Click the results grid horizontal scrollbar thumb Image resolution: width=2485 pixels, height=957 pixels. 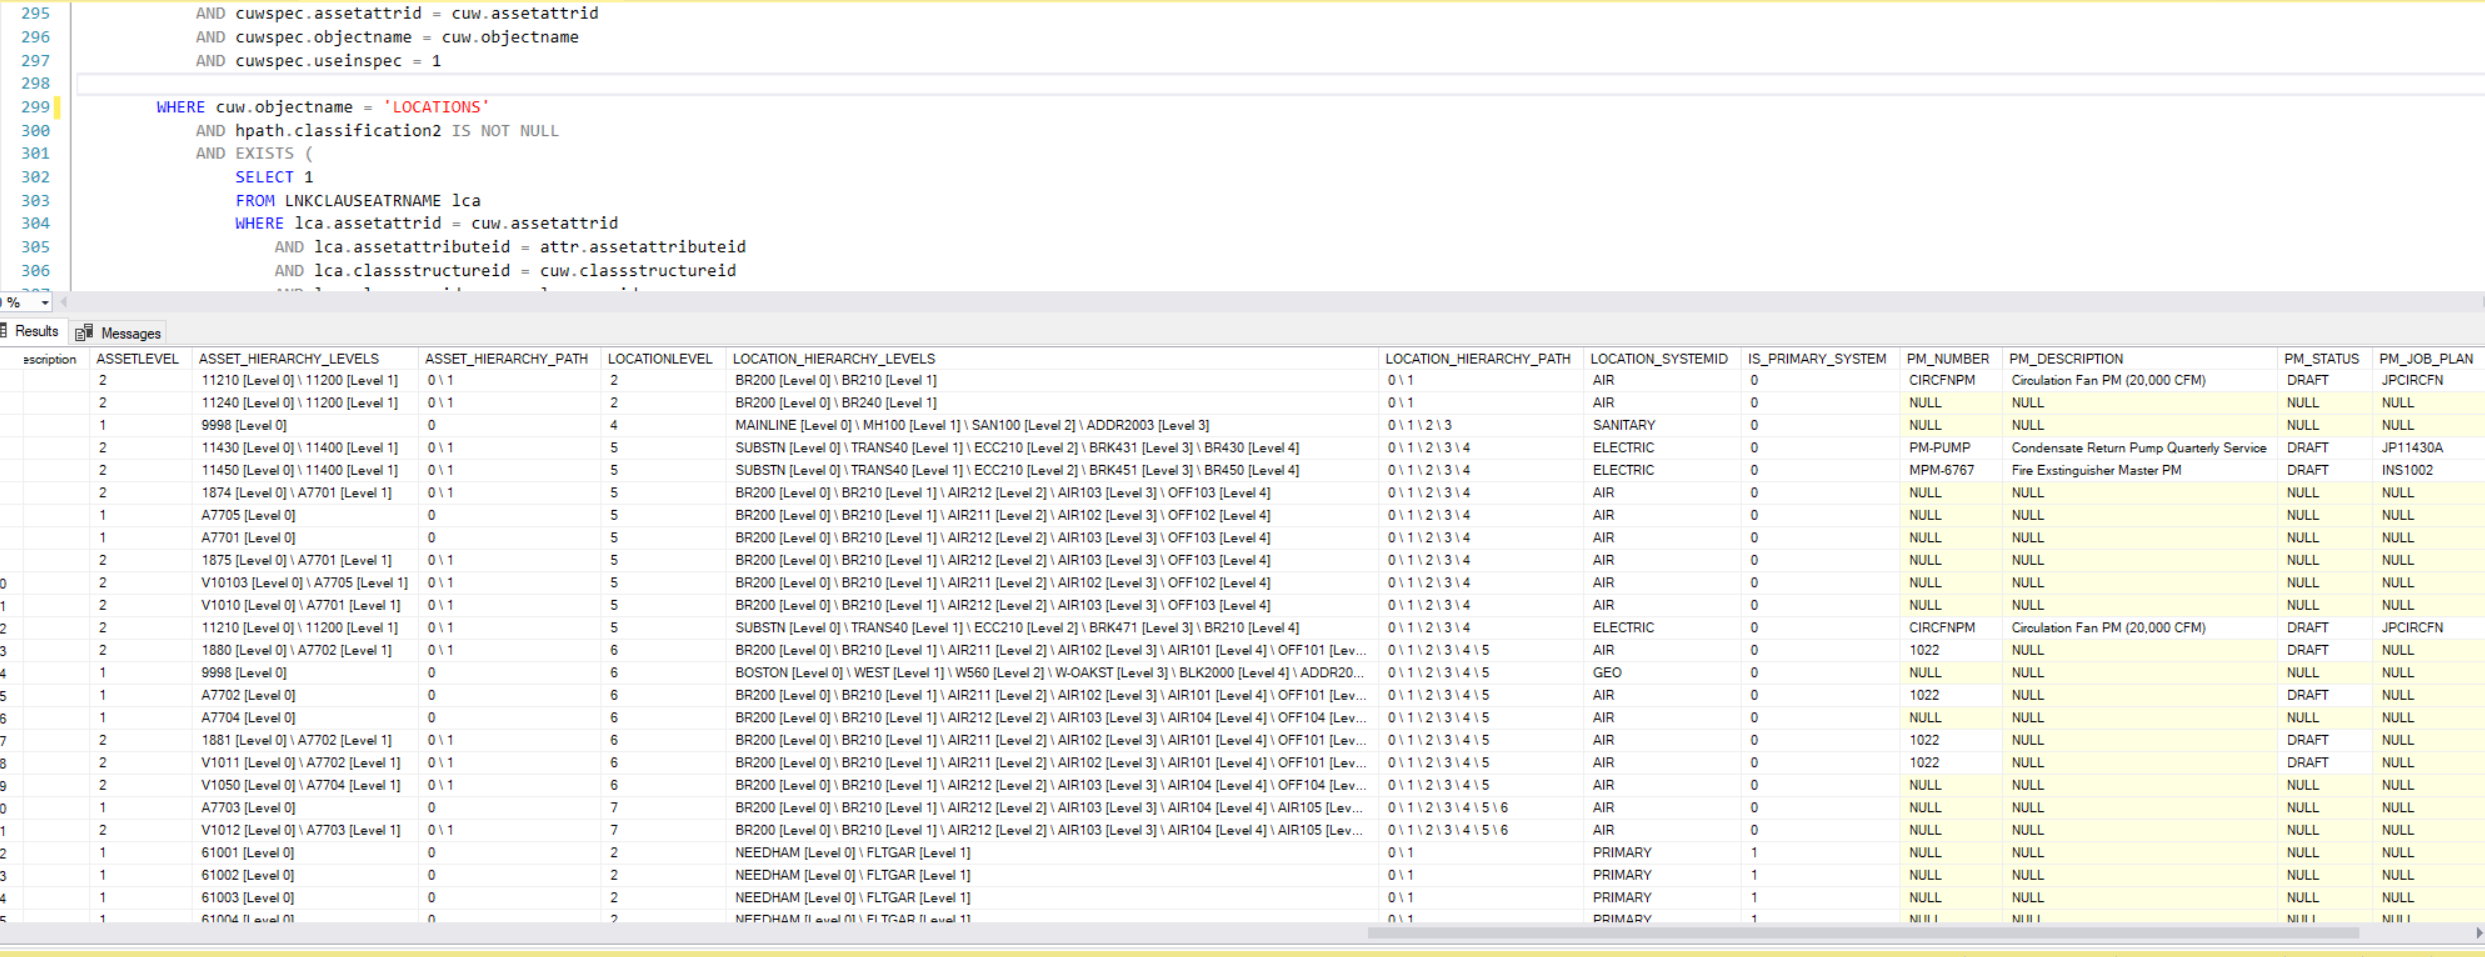pos(1863,933)
